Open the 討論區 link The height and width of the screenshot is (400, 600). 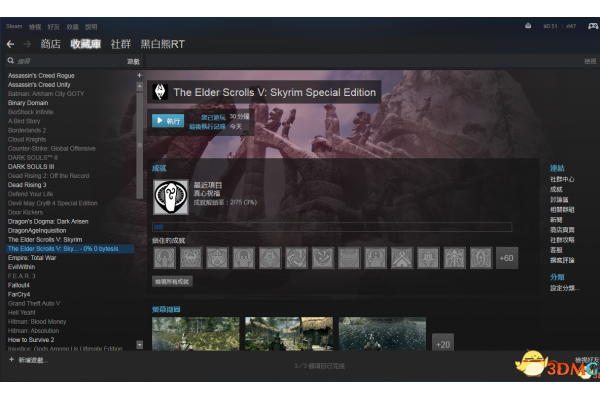[559, 199]
